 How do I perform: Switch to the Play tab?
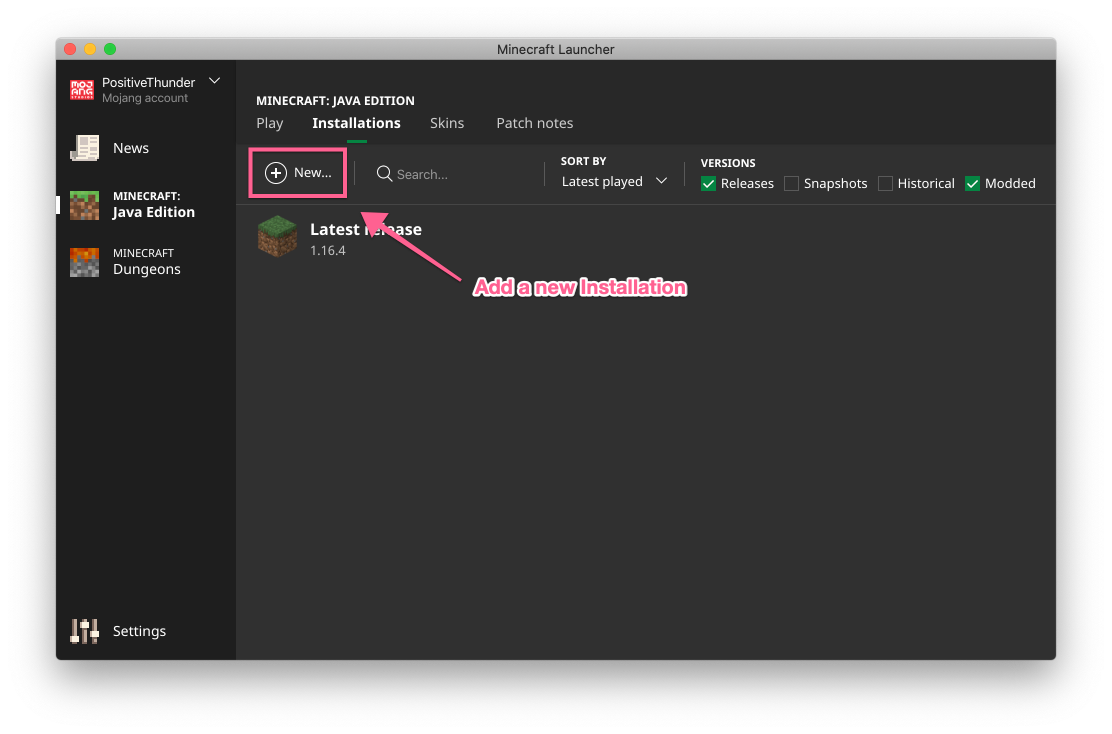tap(269, 123)
